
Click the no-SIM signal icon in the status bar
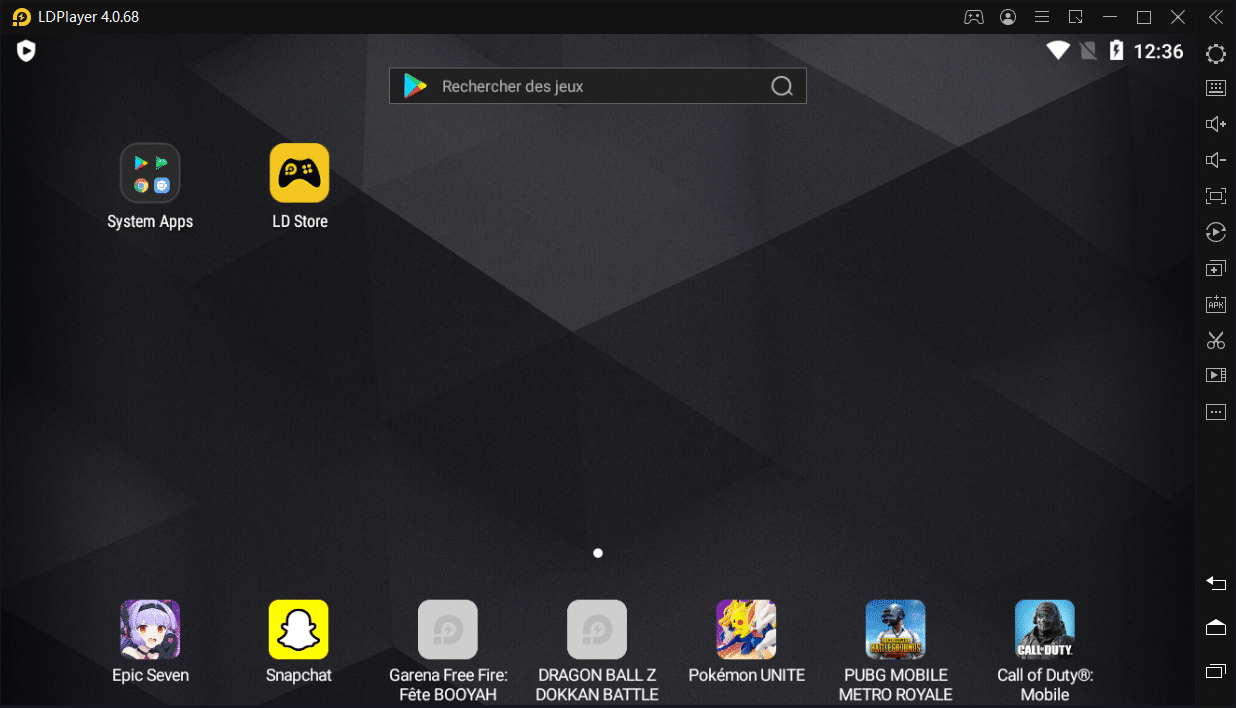pos(1089,51)
